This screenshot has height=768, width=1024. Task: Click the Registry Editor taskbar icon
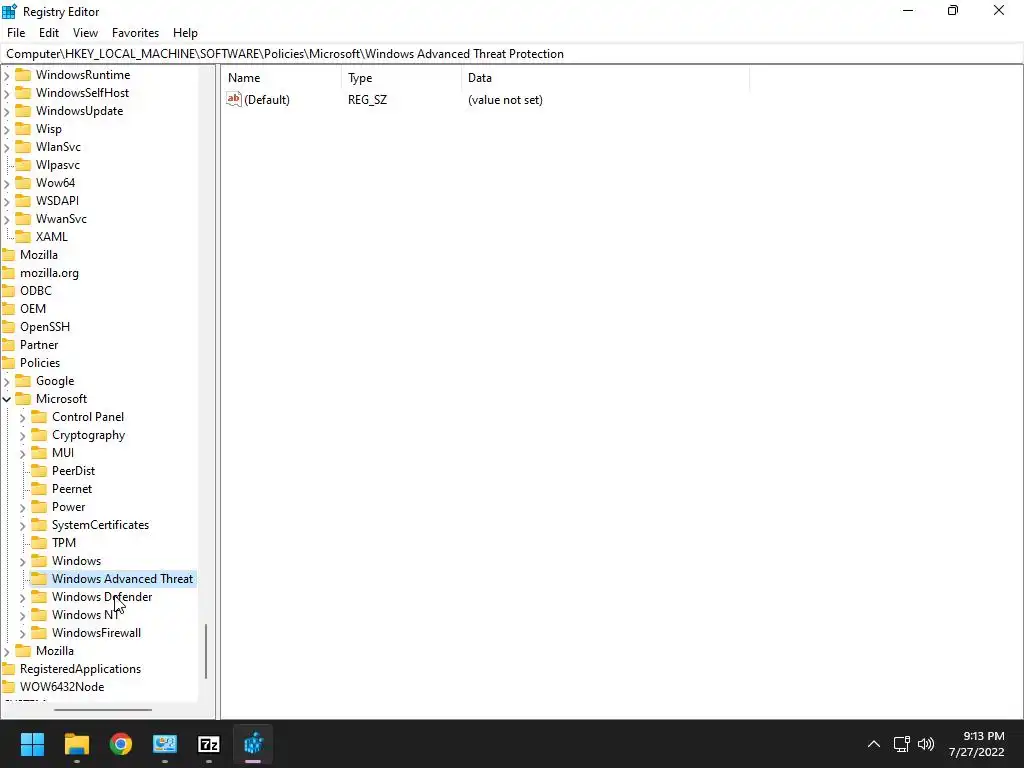(253, 744)
